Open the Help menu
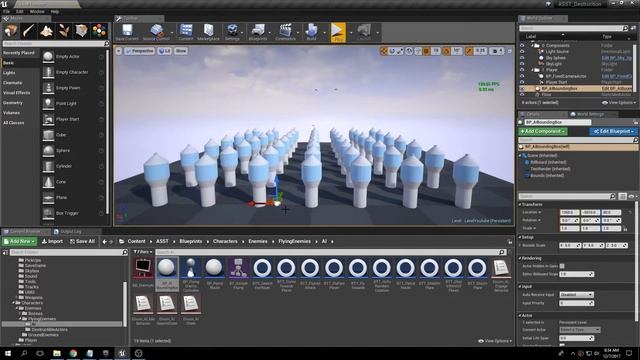The height and width of the screenshot is (360, 640). point(55,12)
